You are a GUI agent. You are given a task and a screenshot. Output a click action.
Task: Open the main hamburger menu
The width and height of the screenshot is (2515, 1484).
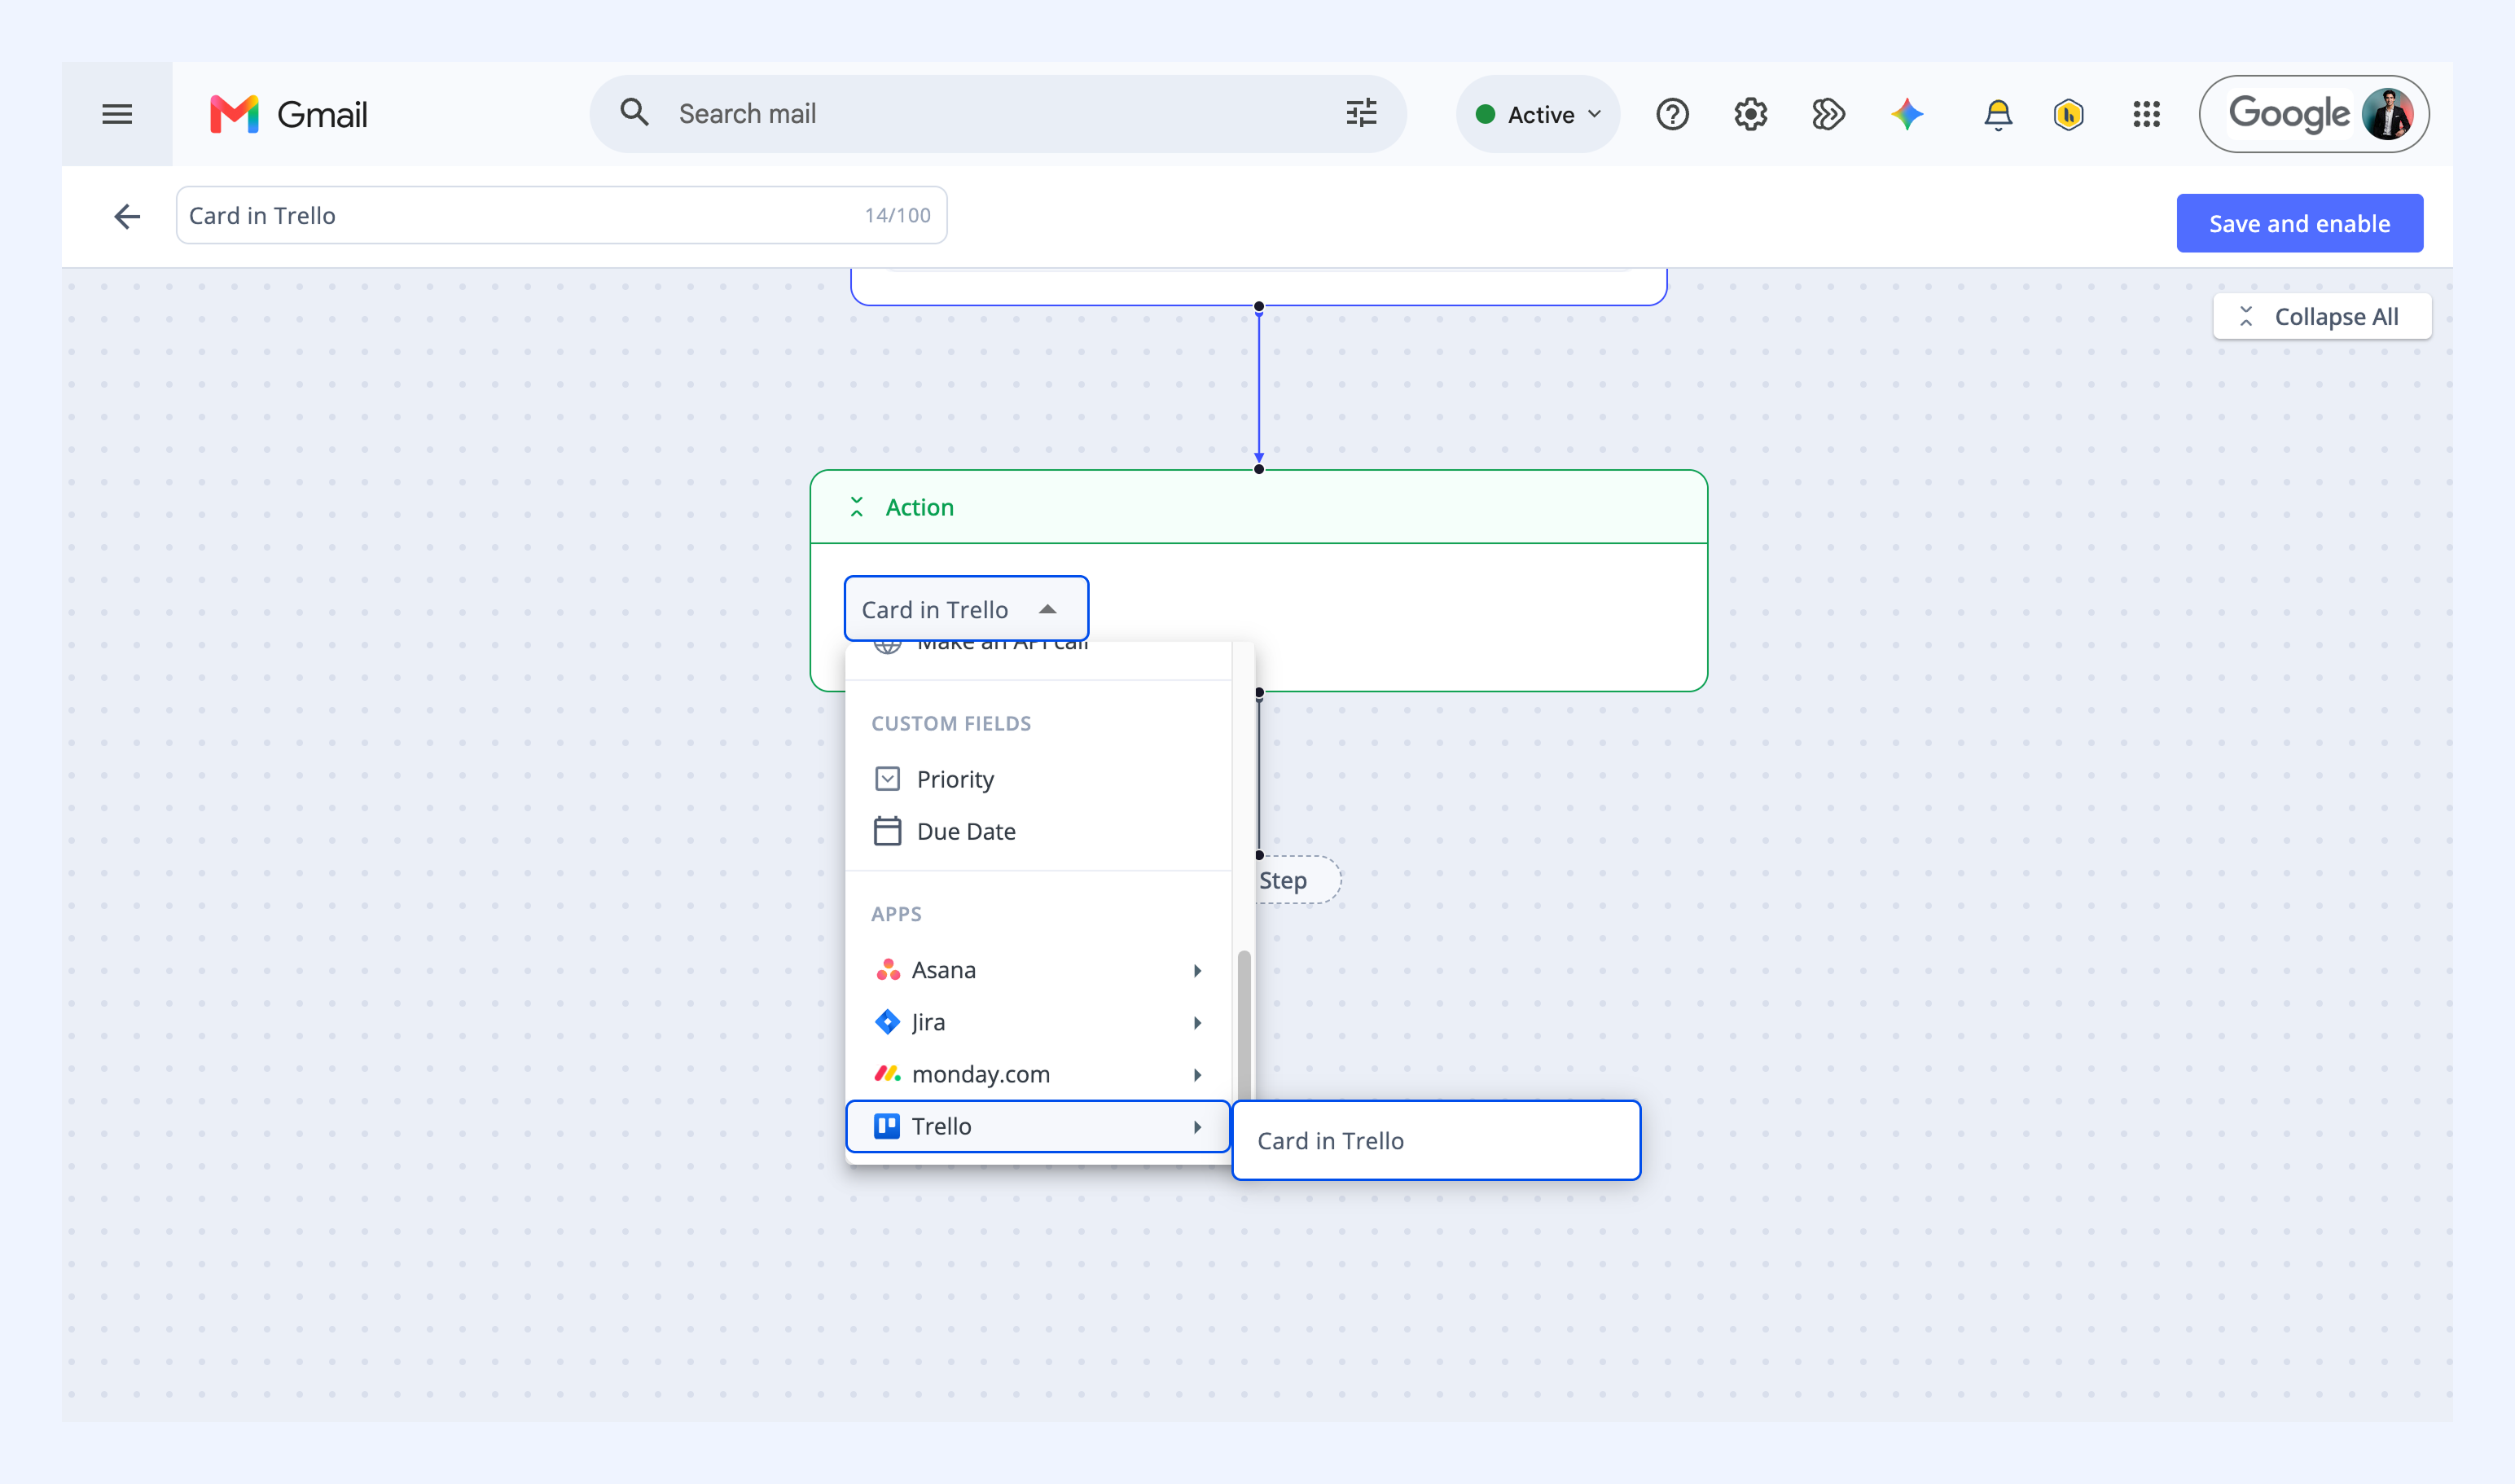coord(117,114)
